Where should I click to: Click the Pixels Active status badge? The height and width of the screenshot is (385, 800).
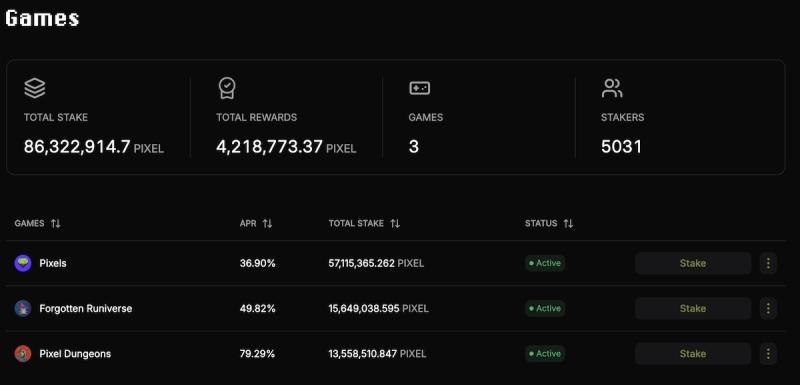pyautogui.click(x=545, y=263)
